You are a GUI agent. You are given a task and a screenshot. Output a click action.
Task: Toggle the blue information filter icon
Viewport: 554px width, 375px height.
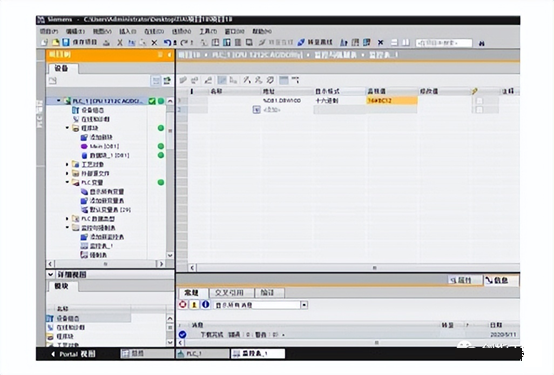(x=205, y=304)
